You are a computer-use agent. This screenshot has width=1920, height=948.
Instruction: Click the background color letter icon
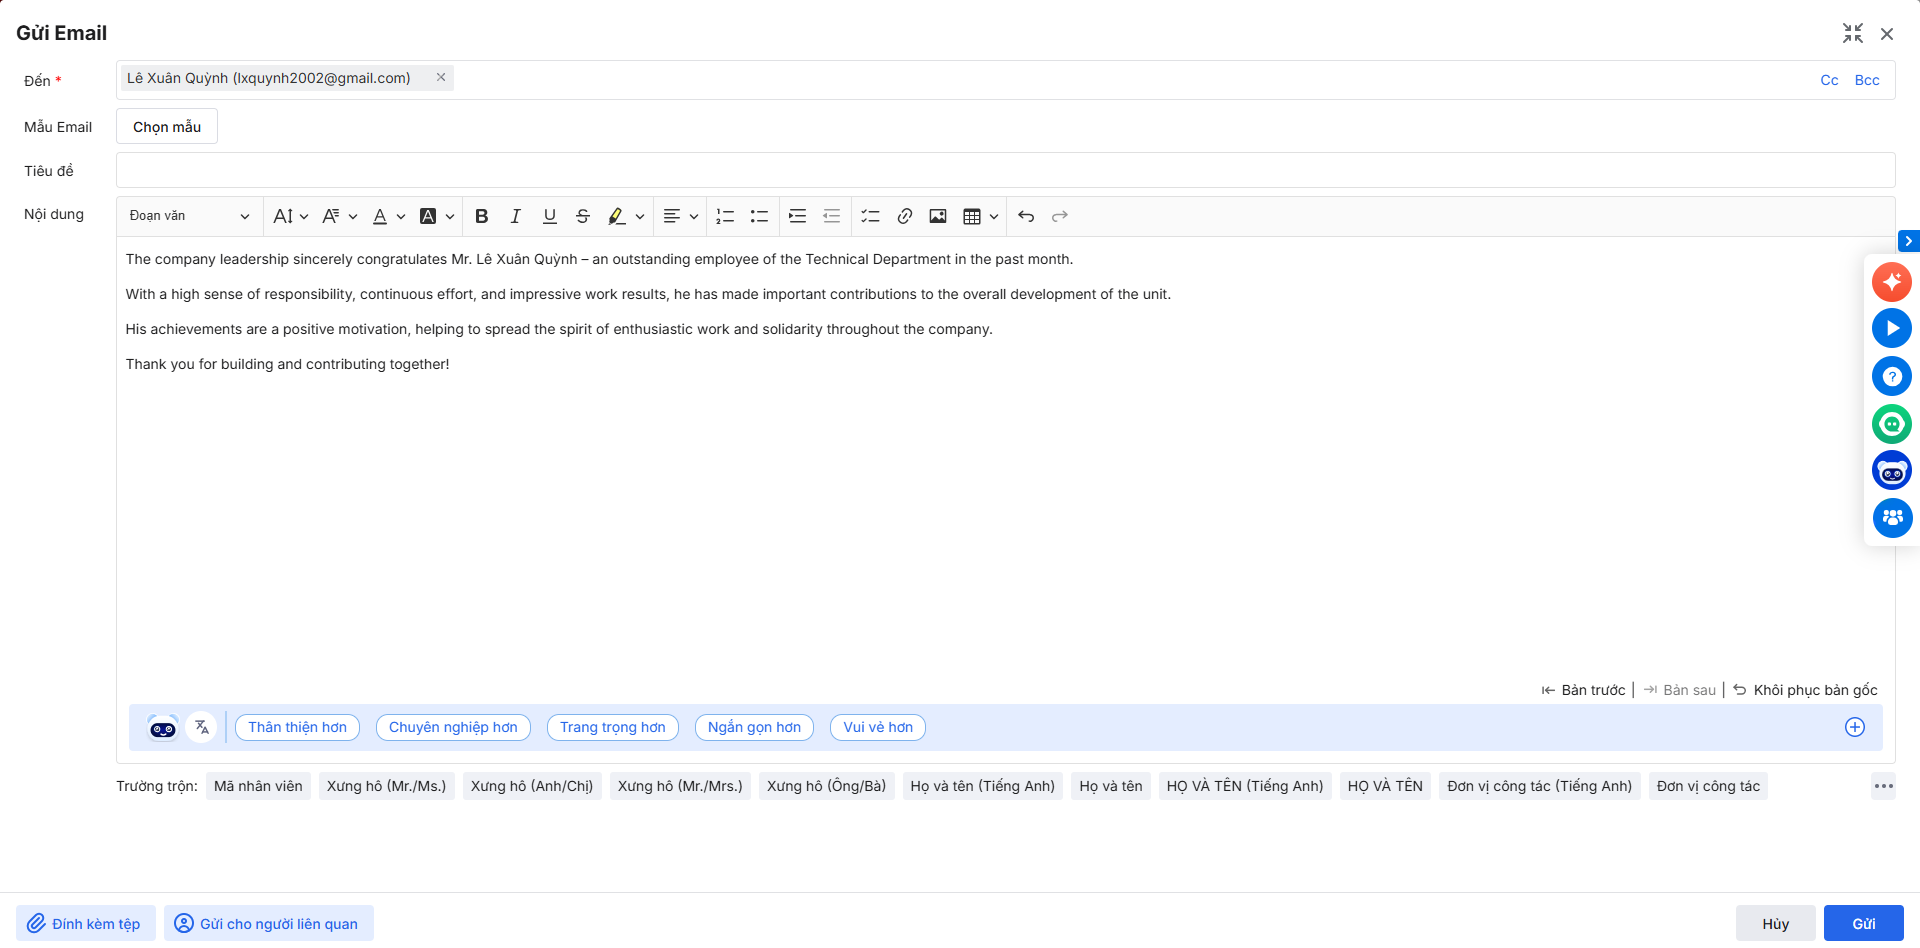[428, 216]
